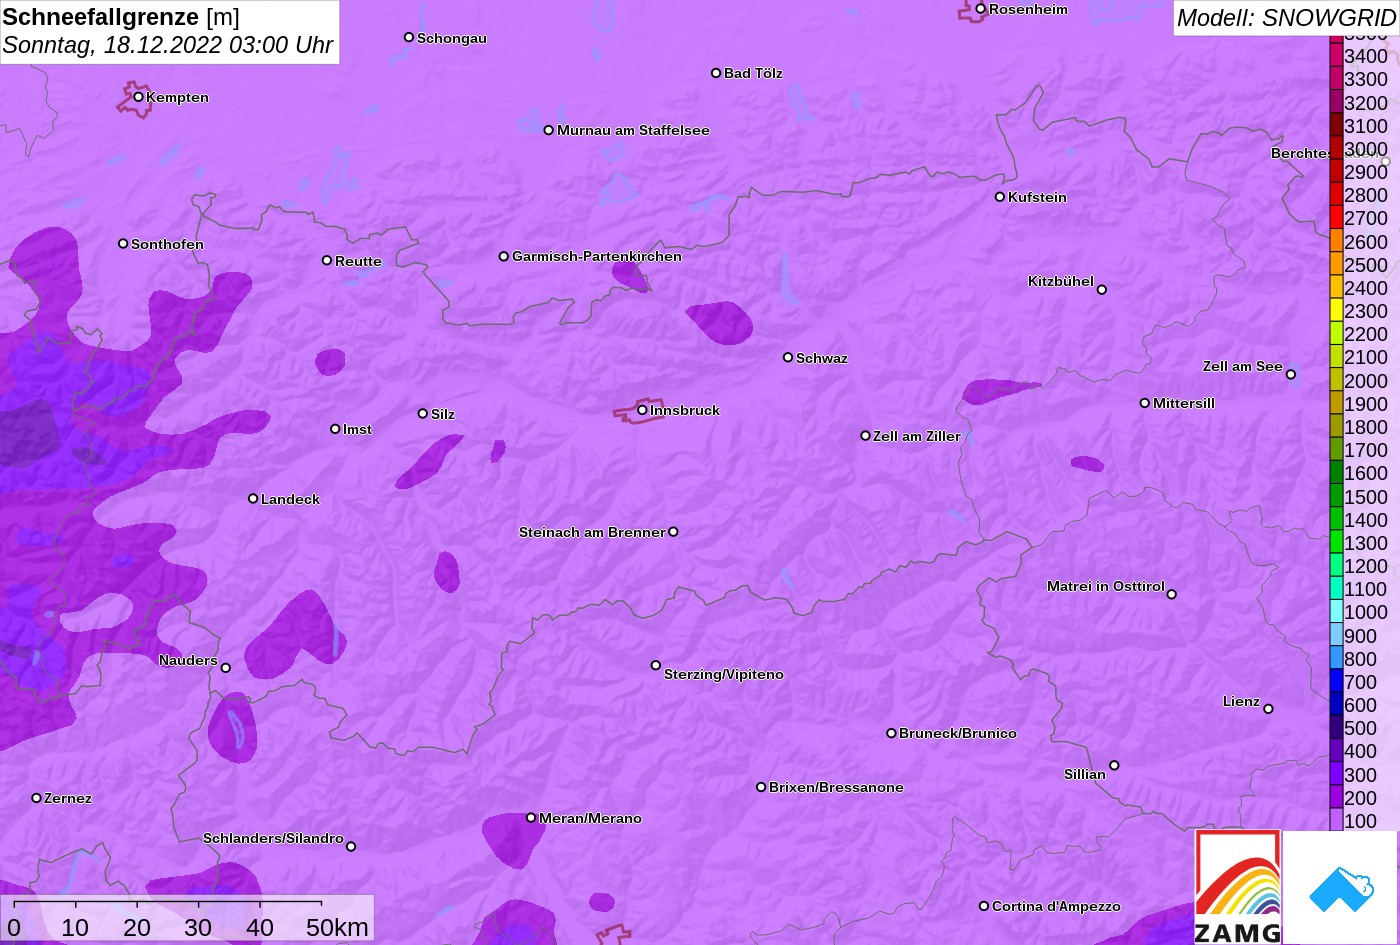Click the "Reutte" town label
The width and height of the screenshot is (1400, 945).
pyautogui.click(x=358, y=261)
